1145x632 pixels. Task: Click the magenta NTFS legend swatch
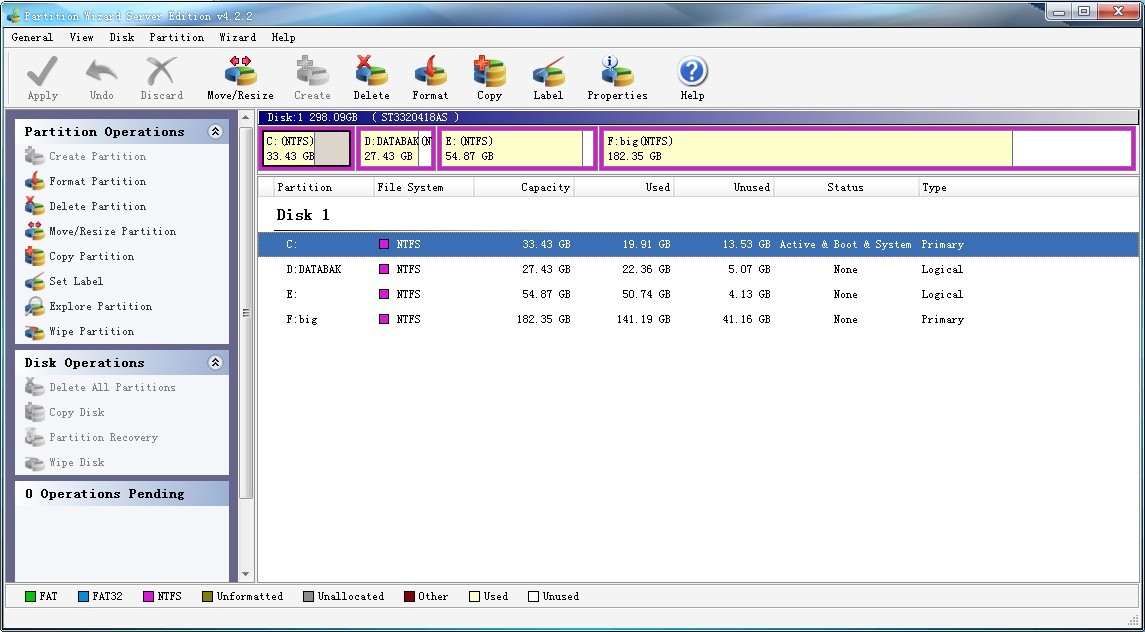point(149,596)
